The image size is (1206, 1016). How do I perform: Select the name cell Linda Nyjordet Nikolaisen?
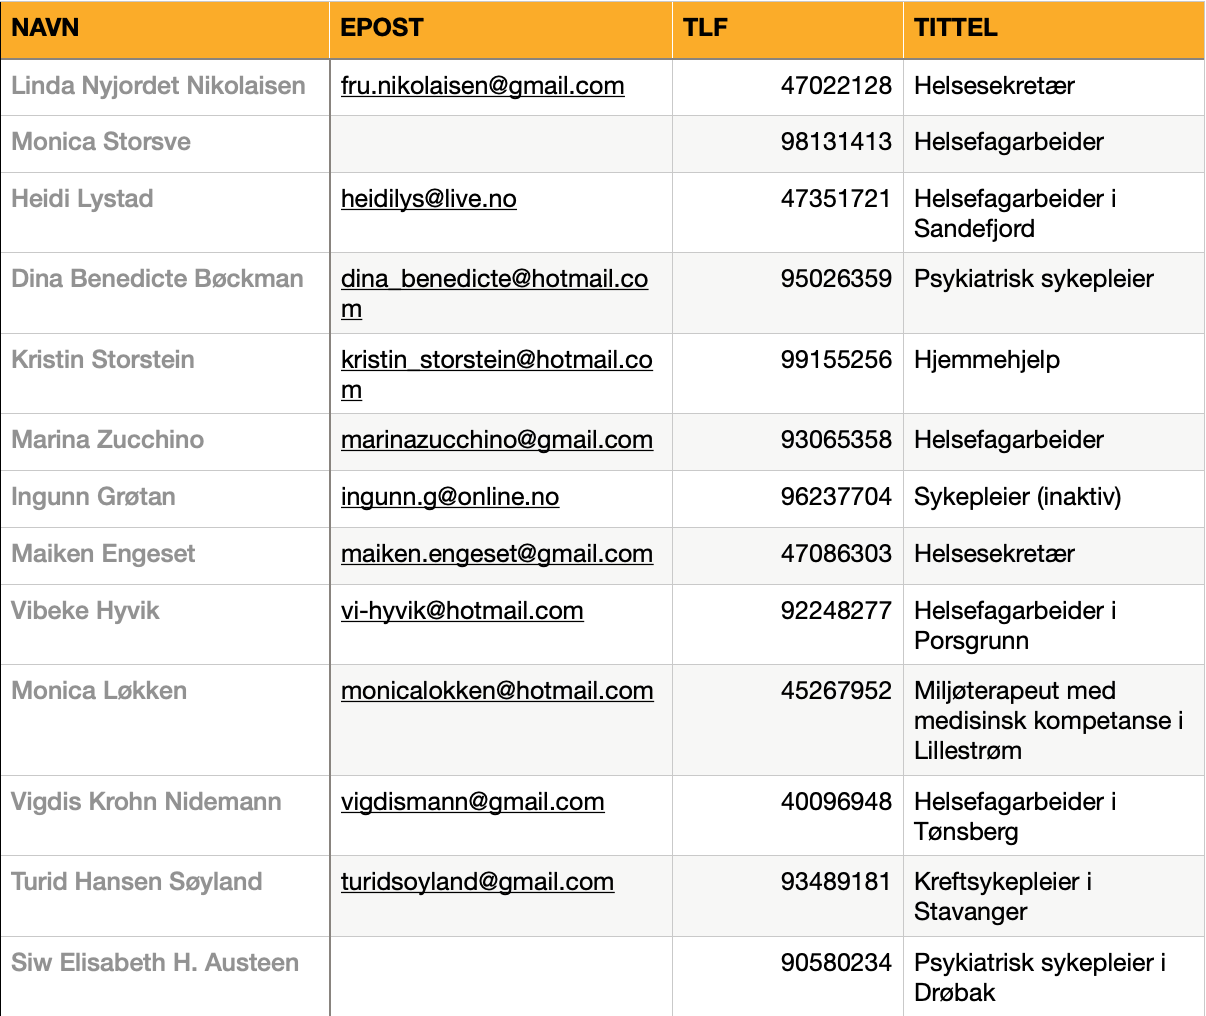[159, 86]
